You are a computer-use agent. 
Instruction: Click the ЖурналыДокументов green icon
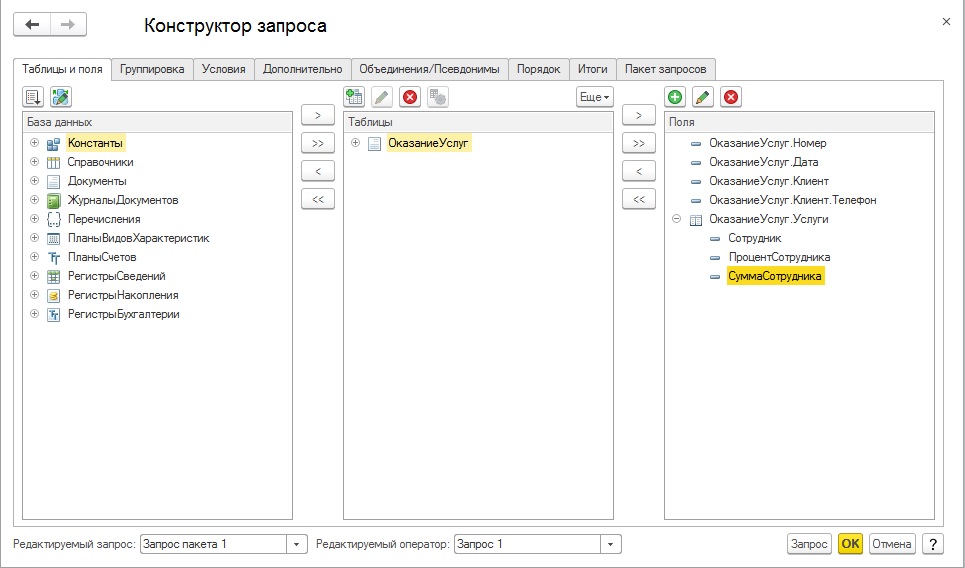point(54,201)
